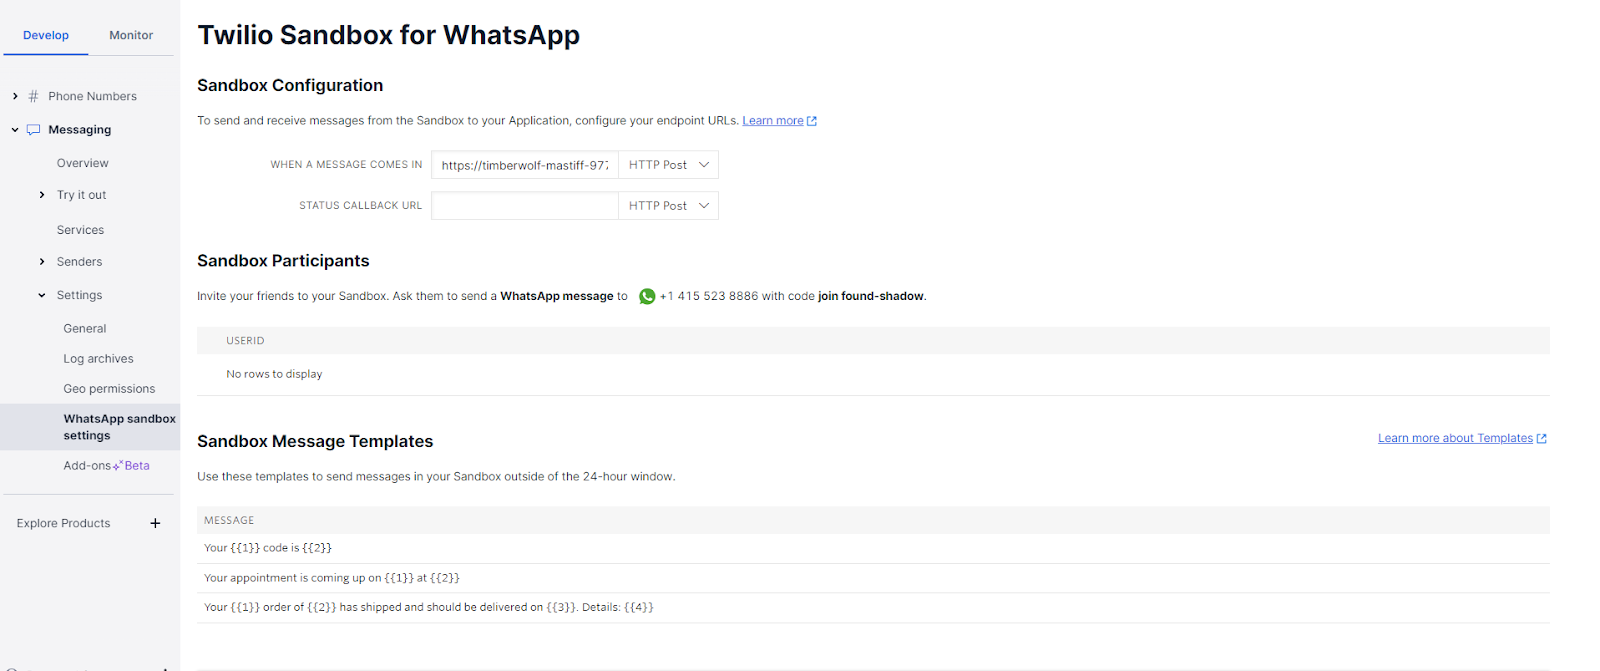Switch to the Develop tab
Screen dimensions: 1600x671
pos(46,35)
